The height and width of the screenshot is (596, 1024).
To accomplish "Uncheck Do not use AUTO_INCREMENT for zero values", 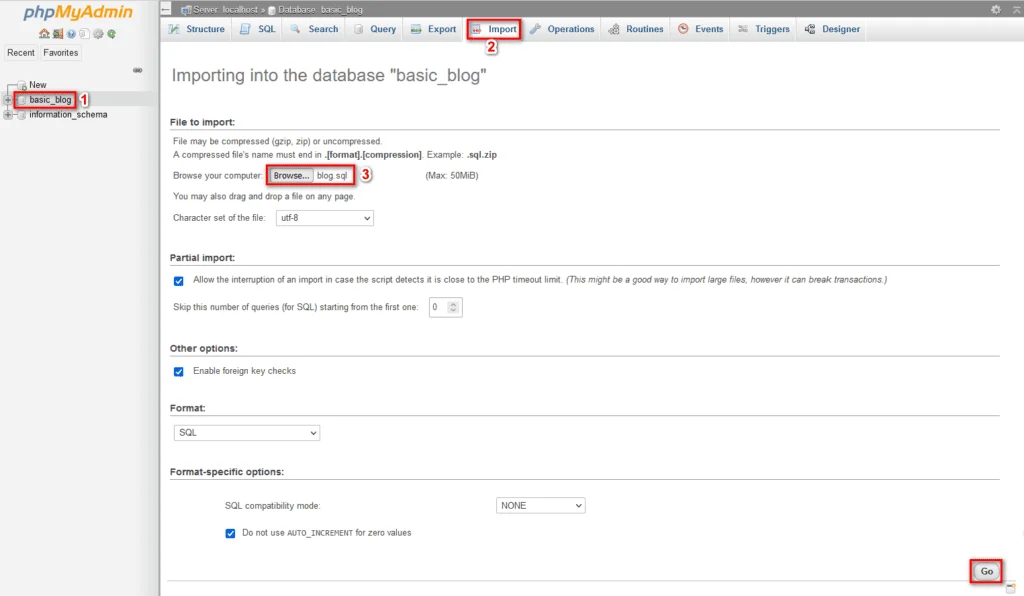I will (231, 533).
